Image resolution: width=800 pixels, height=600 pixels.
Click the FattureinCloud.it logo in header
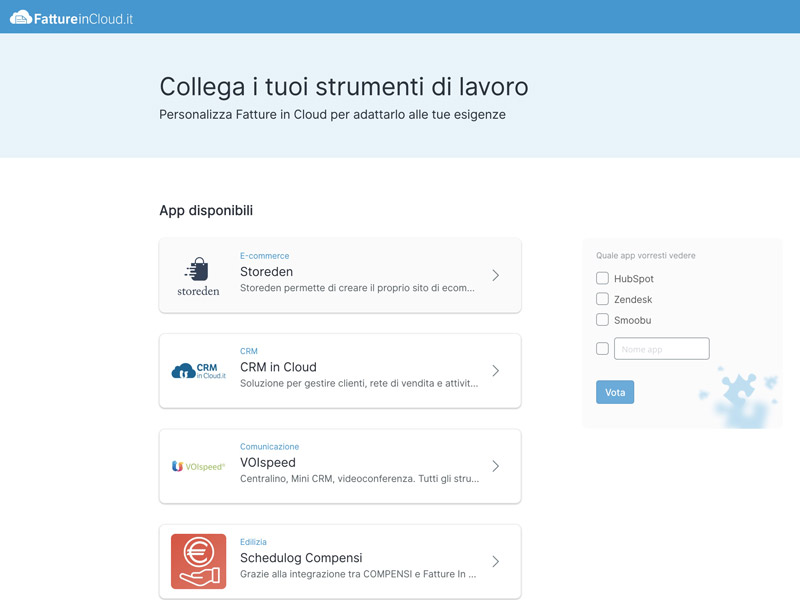click(71, 18)
